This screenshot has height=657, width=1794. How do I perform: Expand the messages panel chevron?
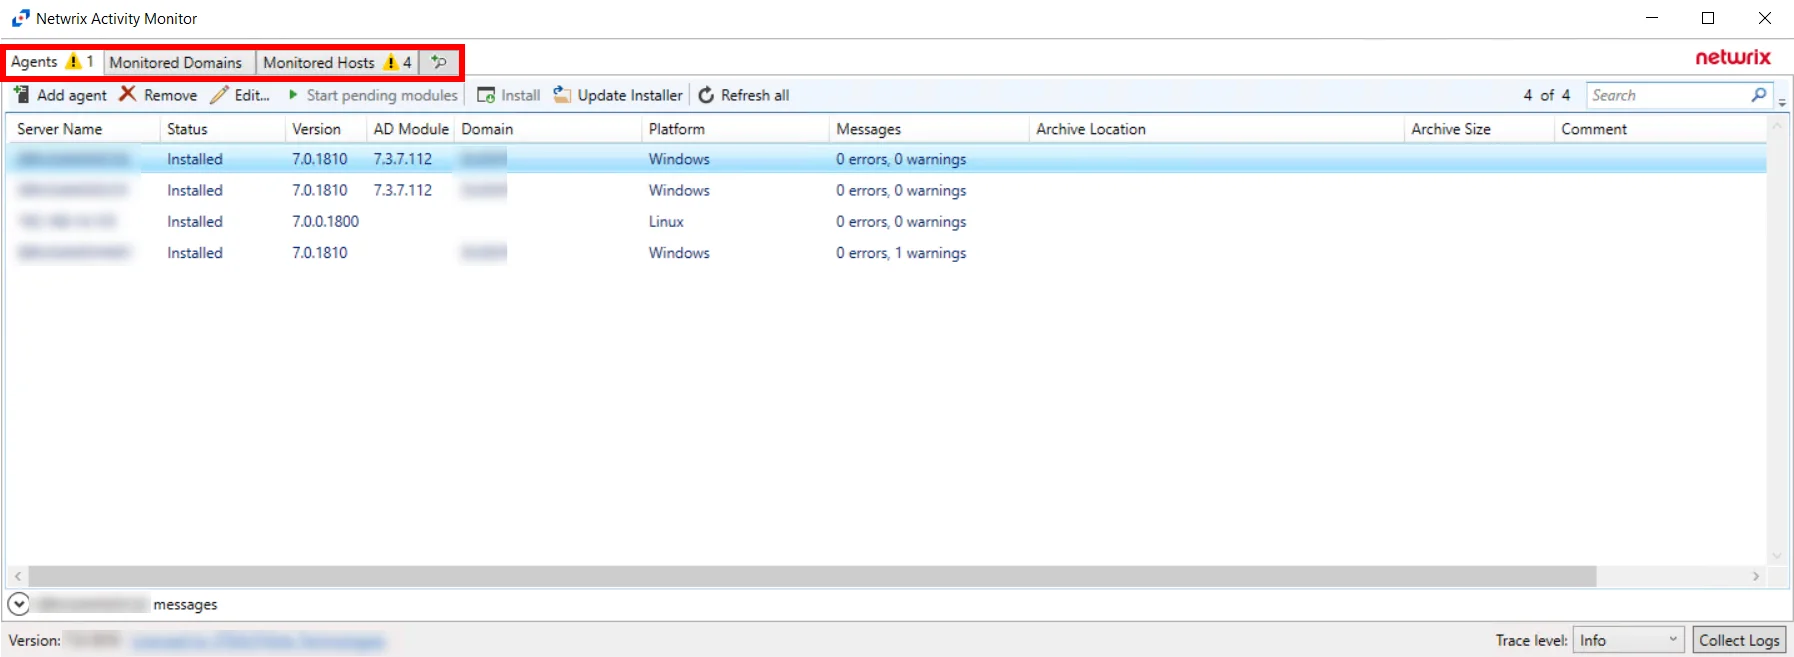pos(19,604)
